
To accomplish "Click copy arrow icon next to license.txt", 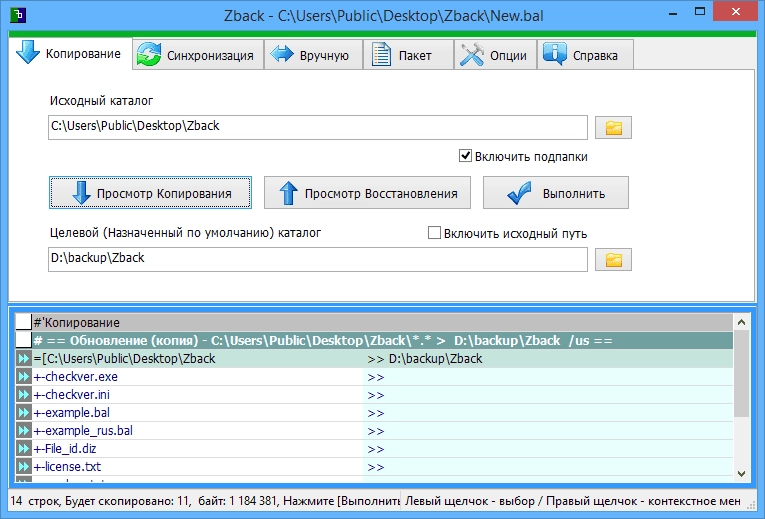I will [x=23, y=467].
